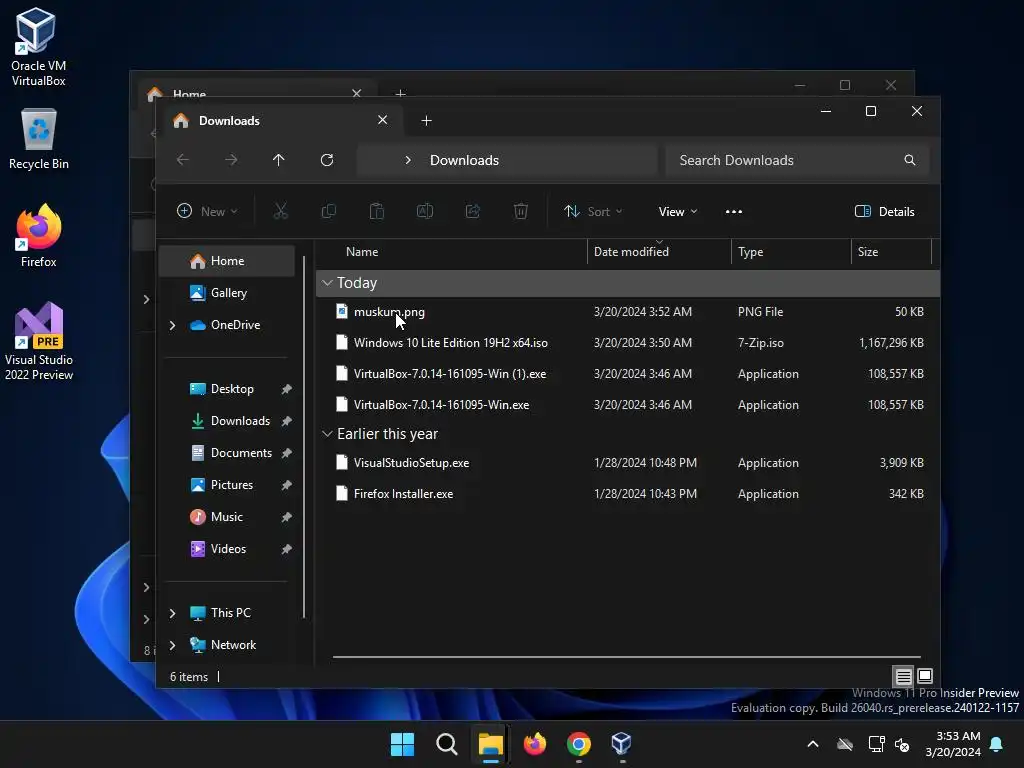Toggle the Details pane
The height and width of the screenshot is (768, 1024).
pos(885,212)
